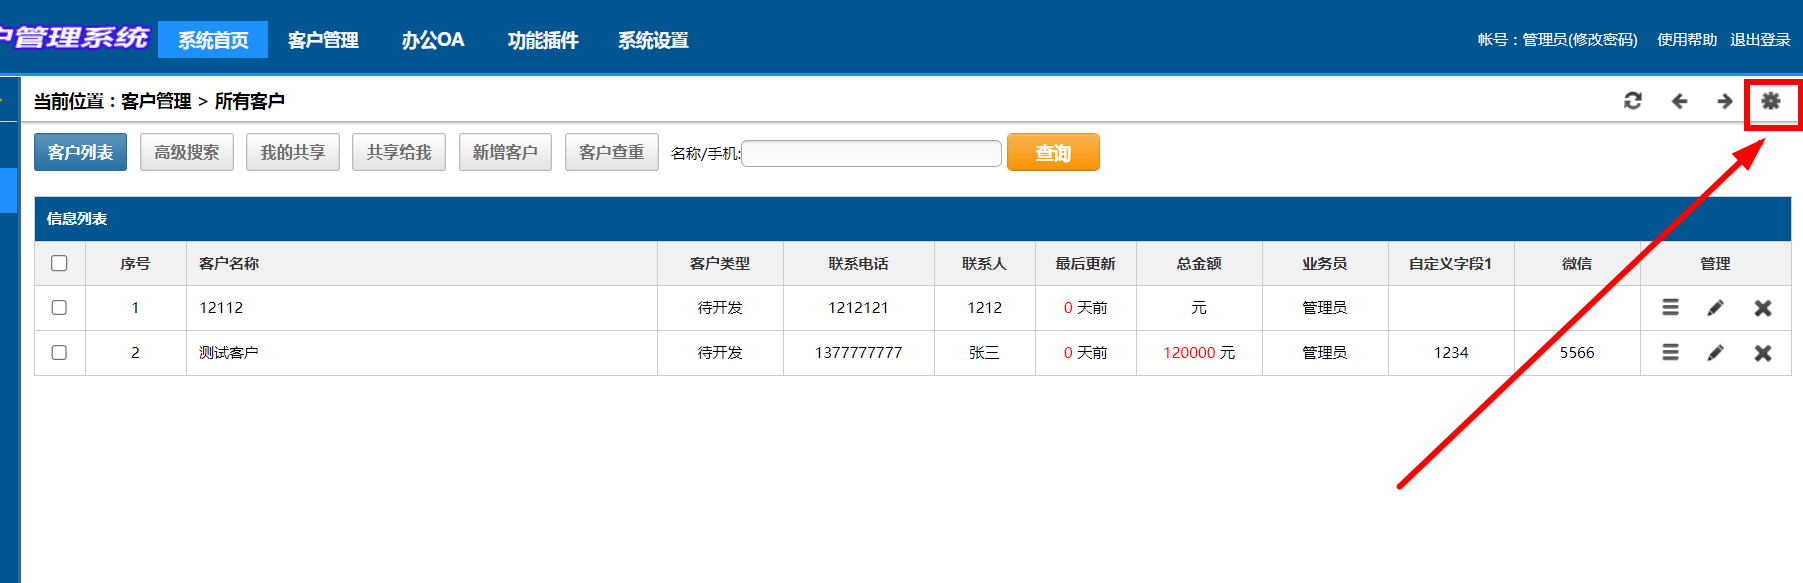Edit 测试客户 with the pencil icon
Image resolution: width=1803 pixels, height=583 pixels.
click(1716, 353)
